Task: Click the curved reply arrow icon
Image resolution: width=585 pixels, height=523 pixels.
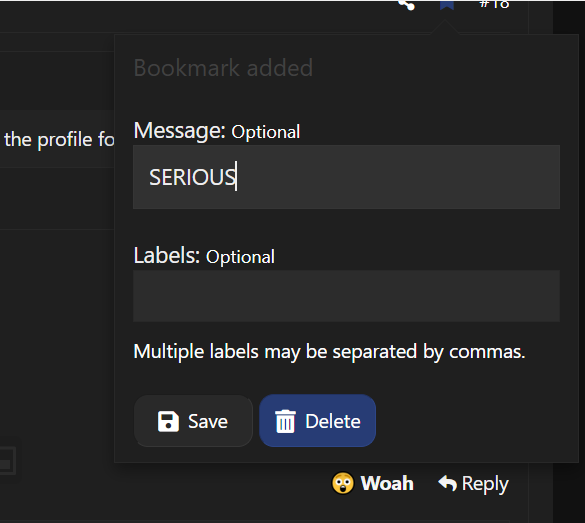Action: click(447, 483)
